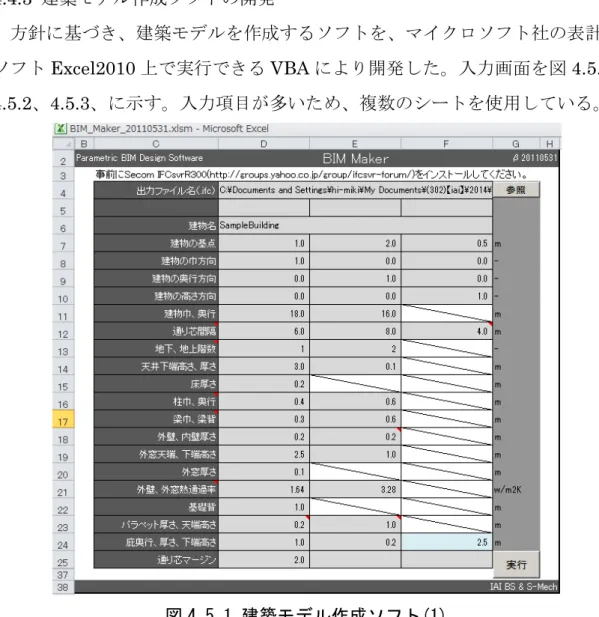The width and height of the screenshot is (599, 617).
Task: Click the 建物巾、奥行 value 16.0
Action: coord(355,314)
